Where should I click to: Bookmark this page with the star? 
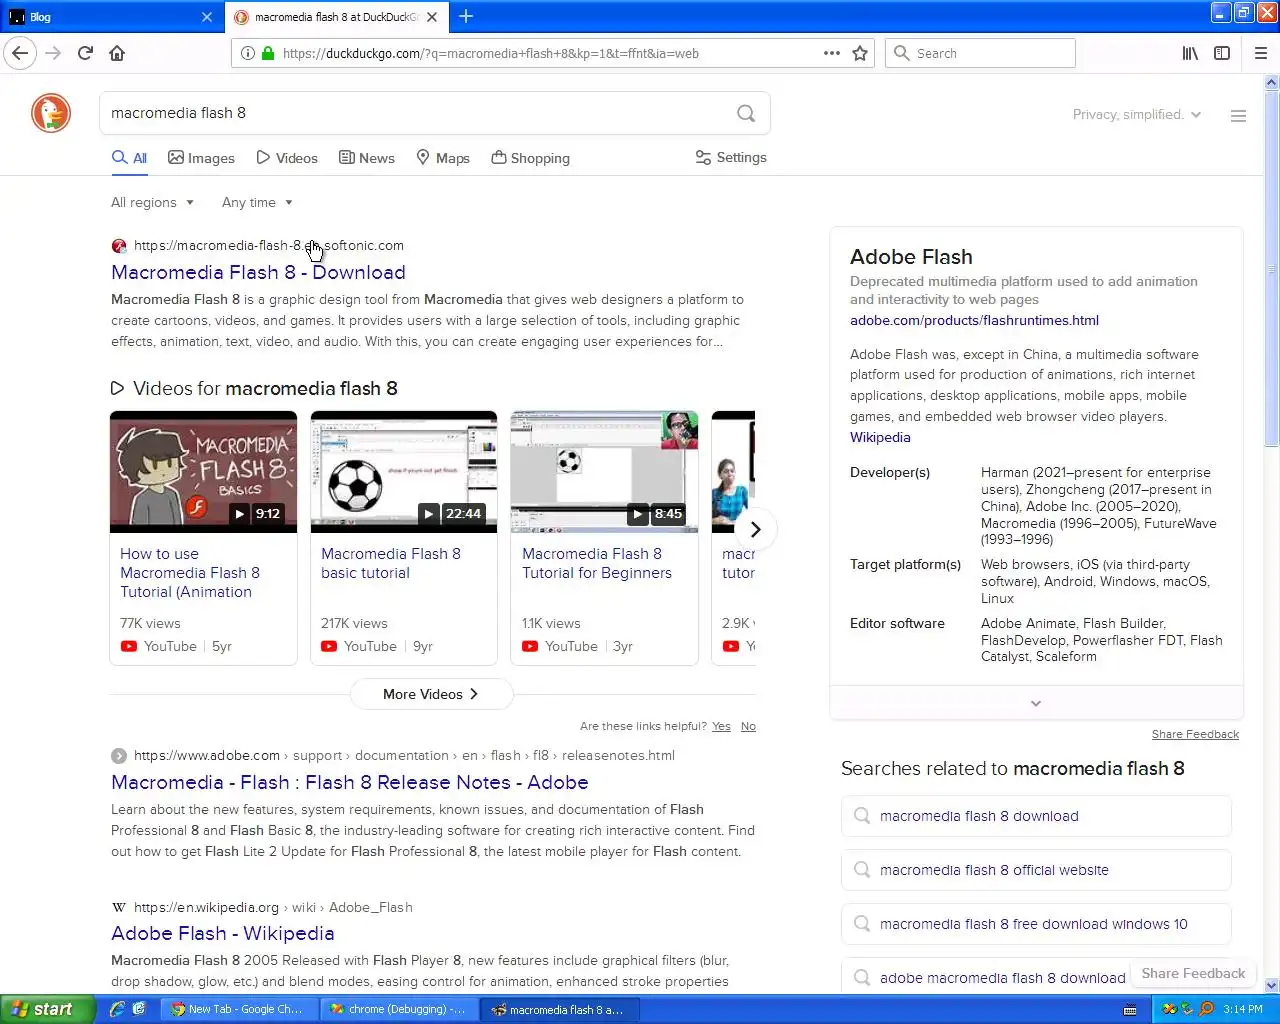click(x=860, y=53)
